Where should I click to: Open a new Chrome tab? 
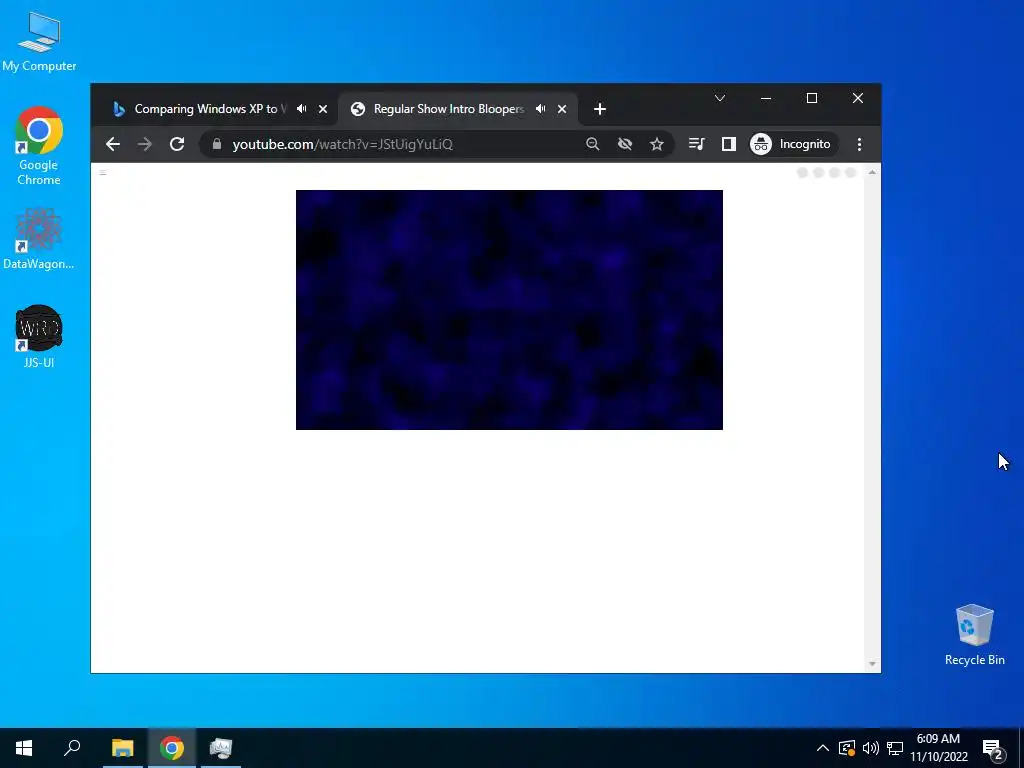click(600, 109)
